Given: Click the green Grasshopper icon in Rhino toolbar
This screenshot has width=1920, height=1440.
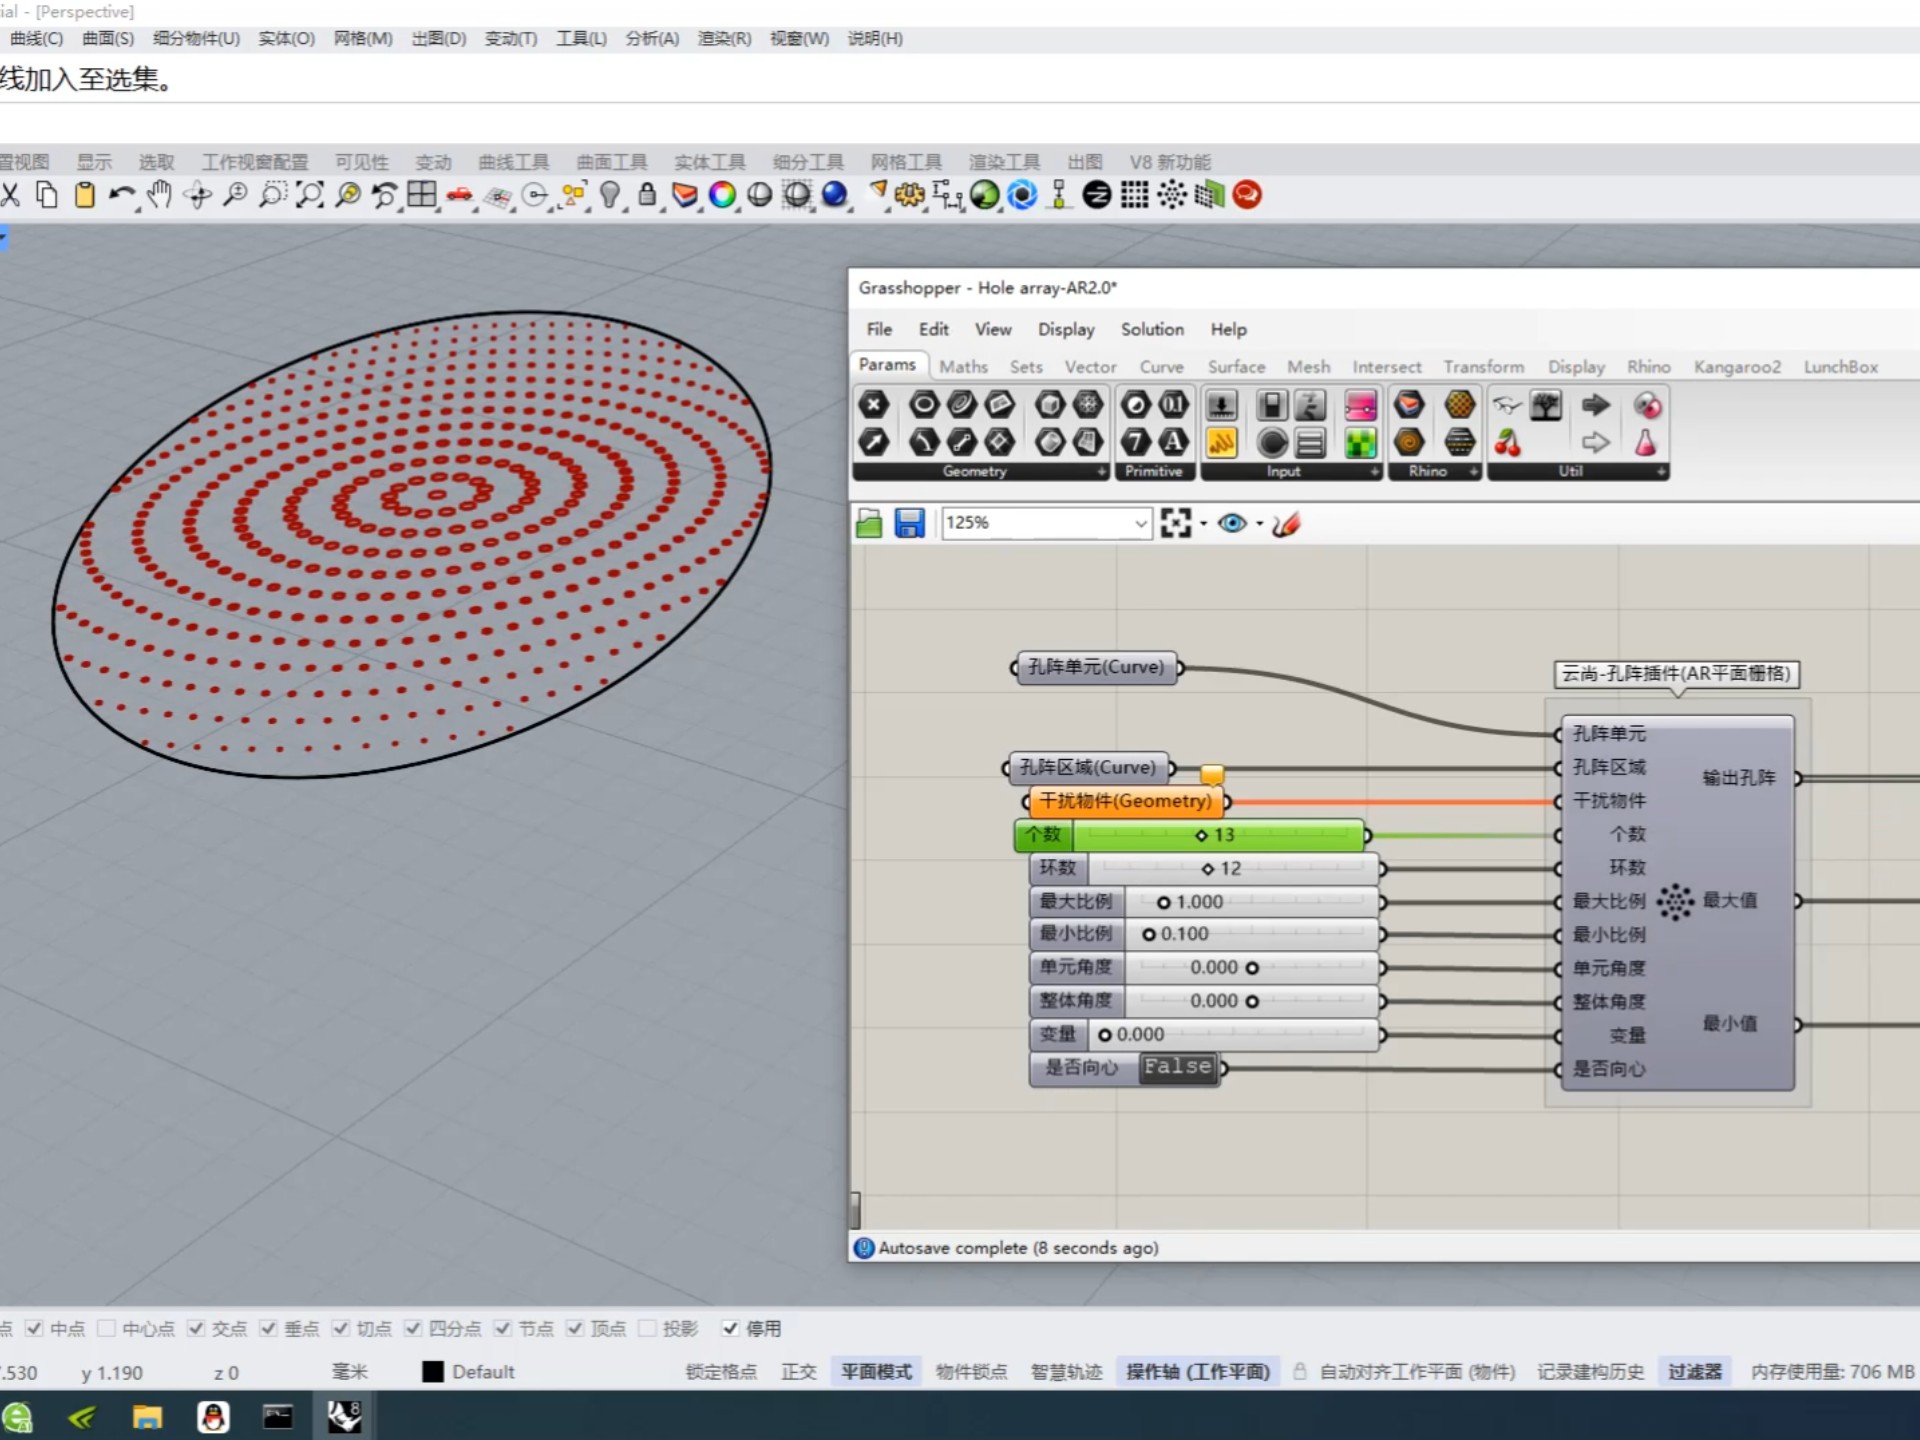Looking at the screenshot, I should coord(984,195).
